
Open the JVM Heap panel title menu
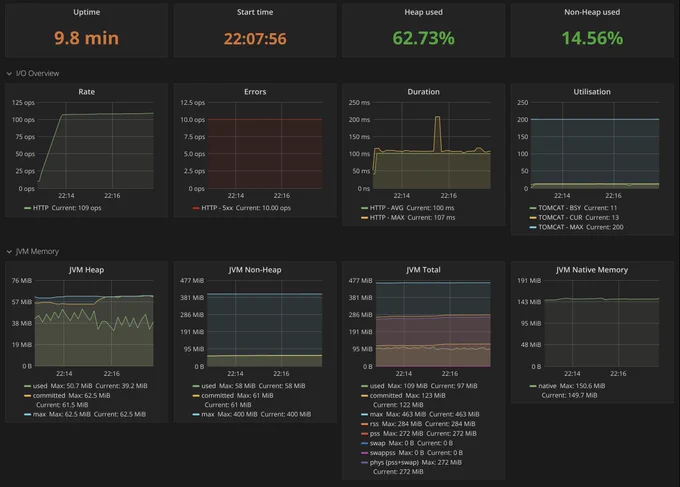click(86, 270)
